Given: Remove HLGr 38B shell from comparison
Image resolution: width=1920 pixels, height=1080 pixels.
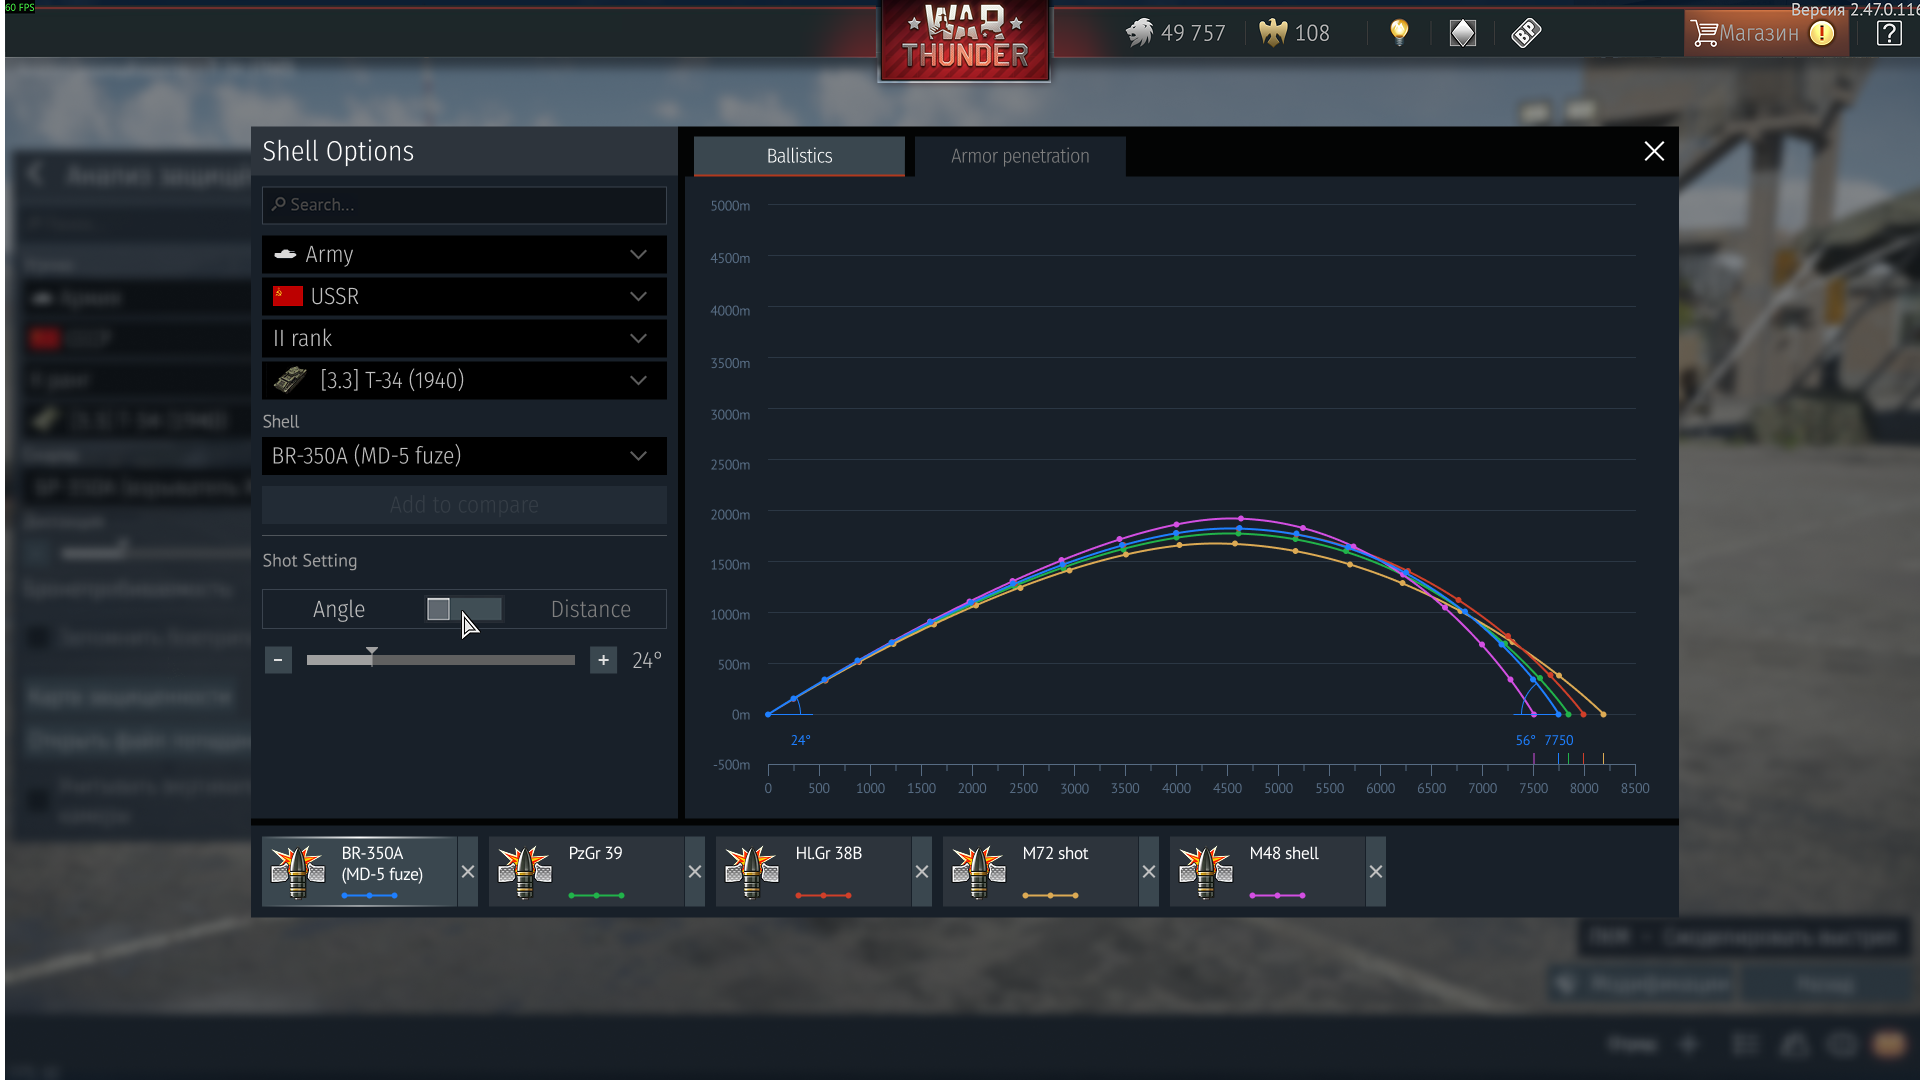Looking at the screenshot, I should pyautogui.click(x=922, y=872).
